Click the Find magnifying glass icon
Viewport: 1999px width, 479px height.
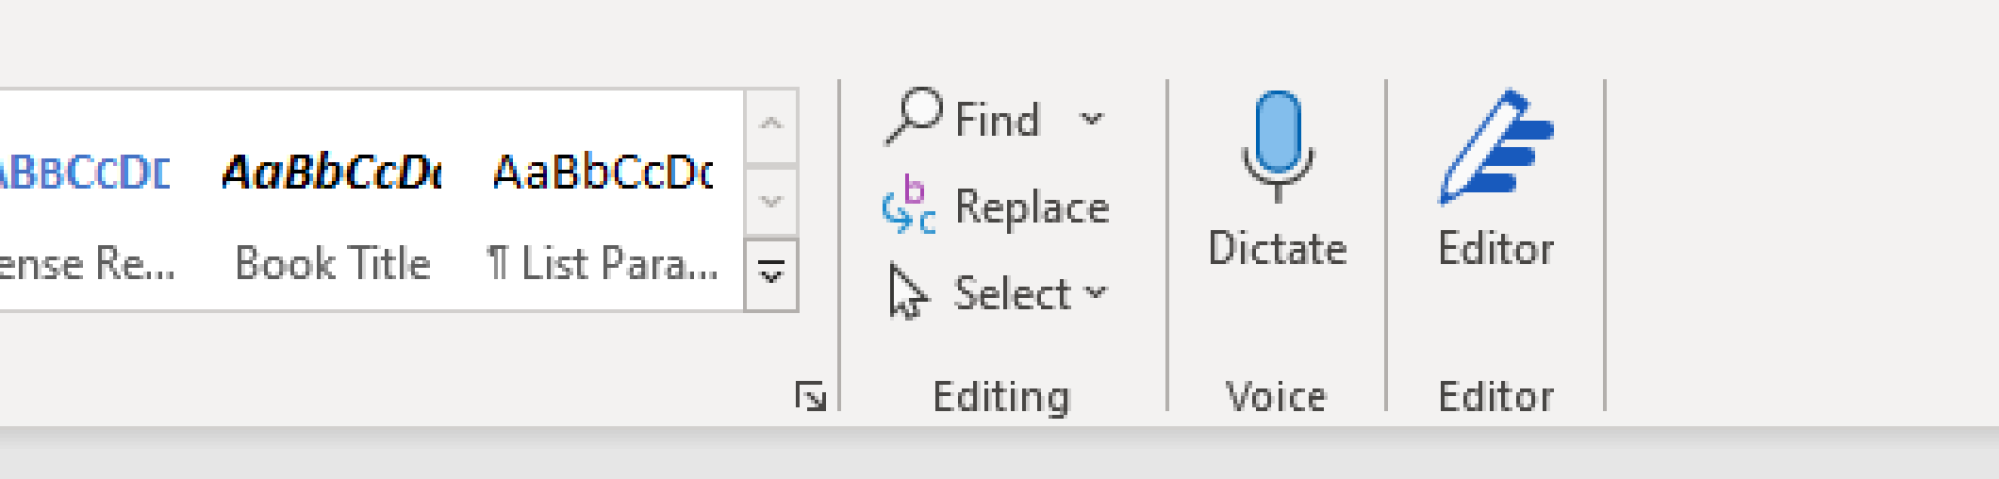[x=914, y=117]
